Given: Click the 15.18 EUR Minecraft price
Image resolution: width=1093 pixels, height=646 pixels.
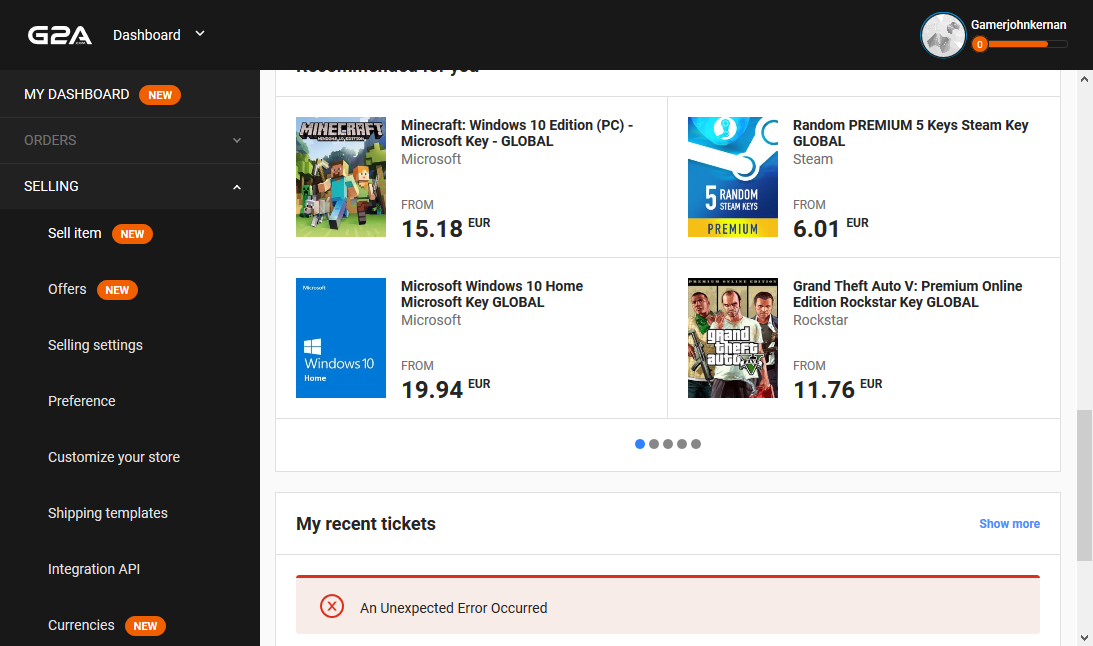Looking at the screenshot, I should point(445,228).
